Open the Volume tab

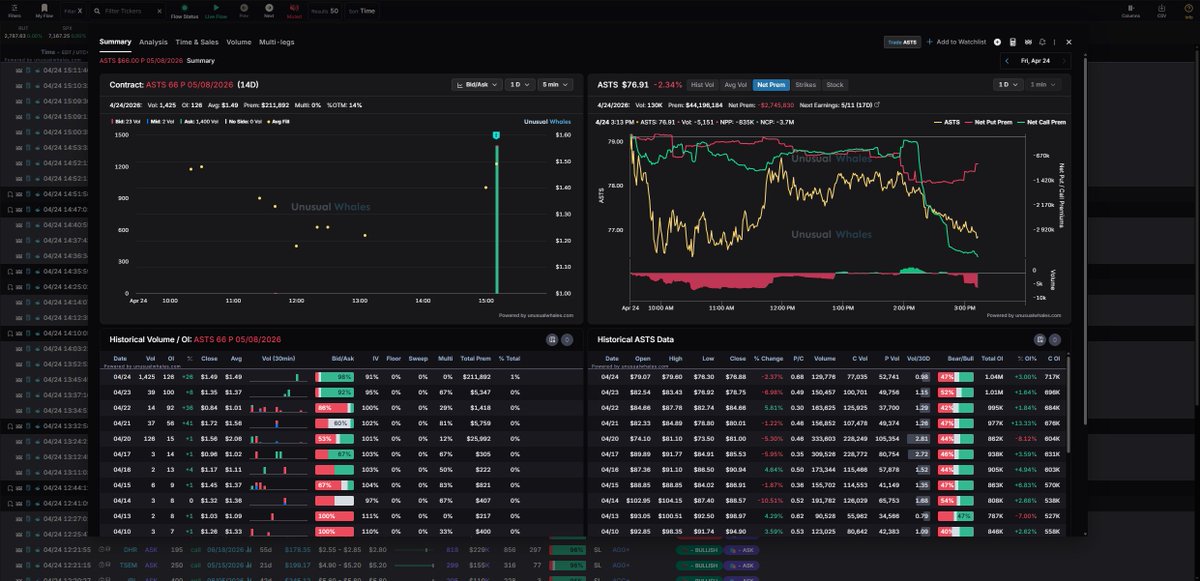239,42
